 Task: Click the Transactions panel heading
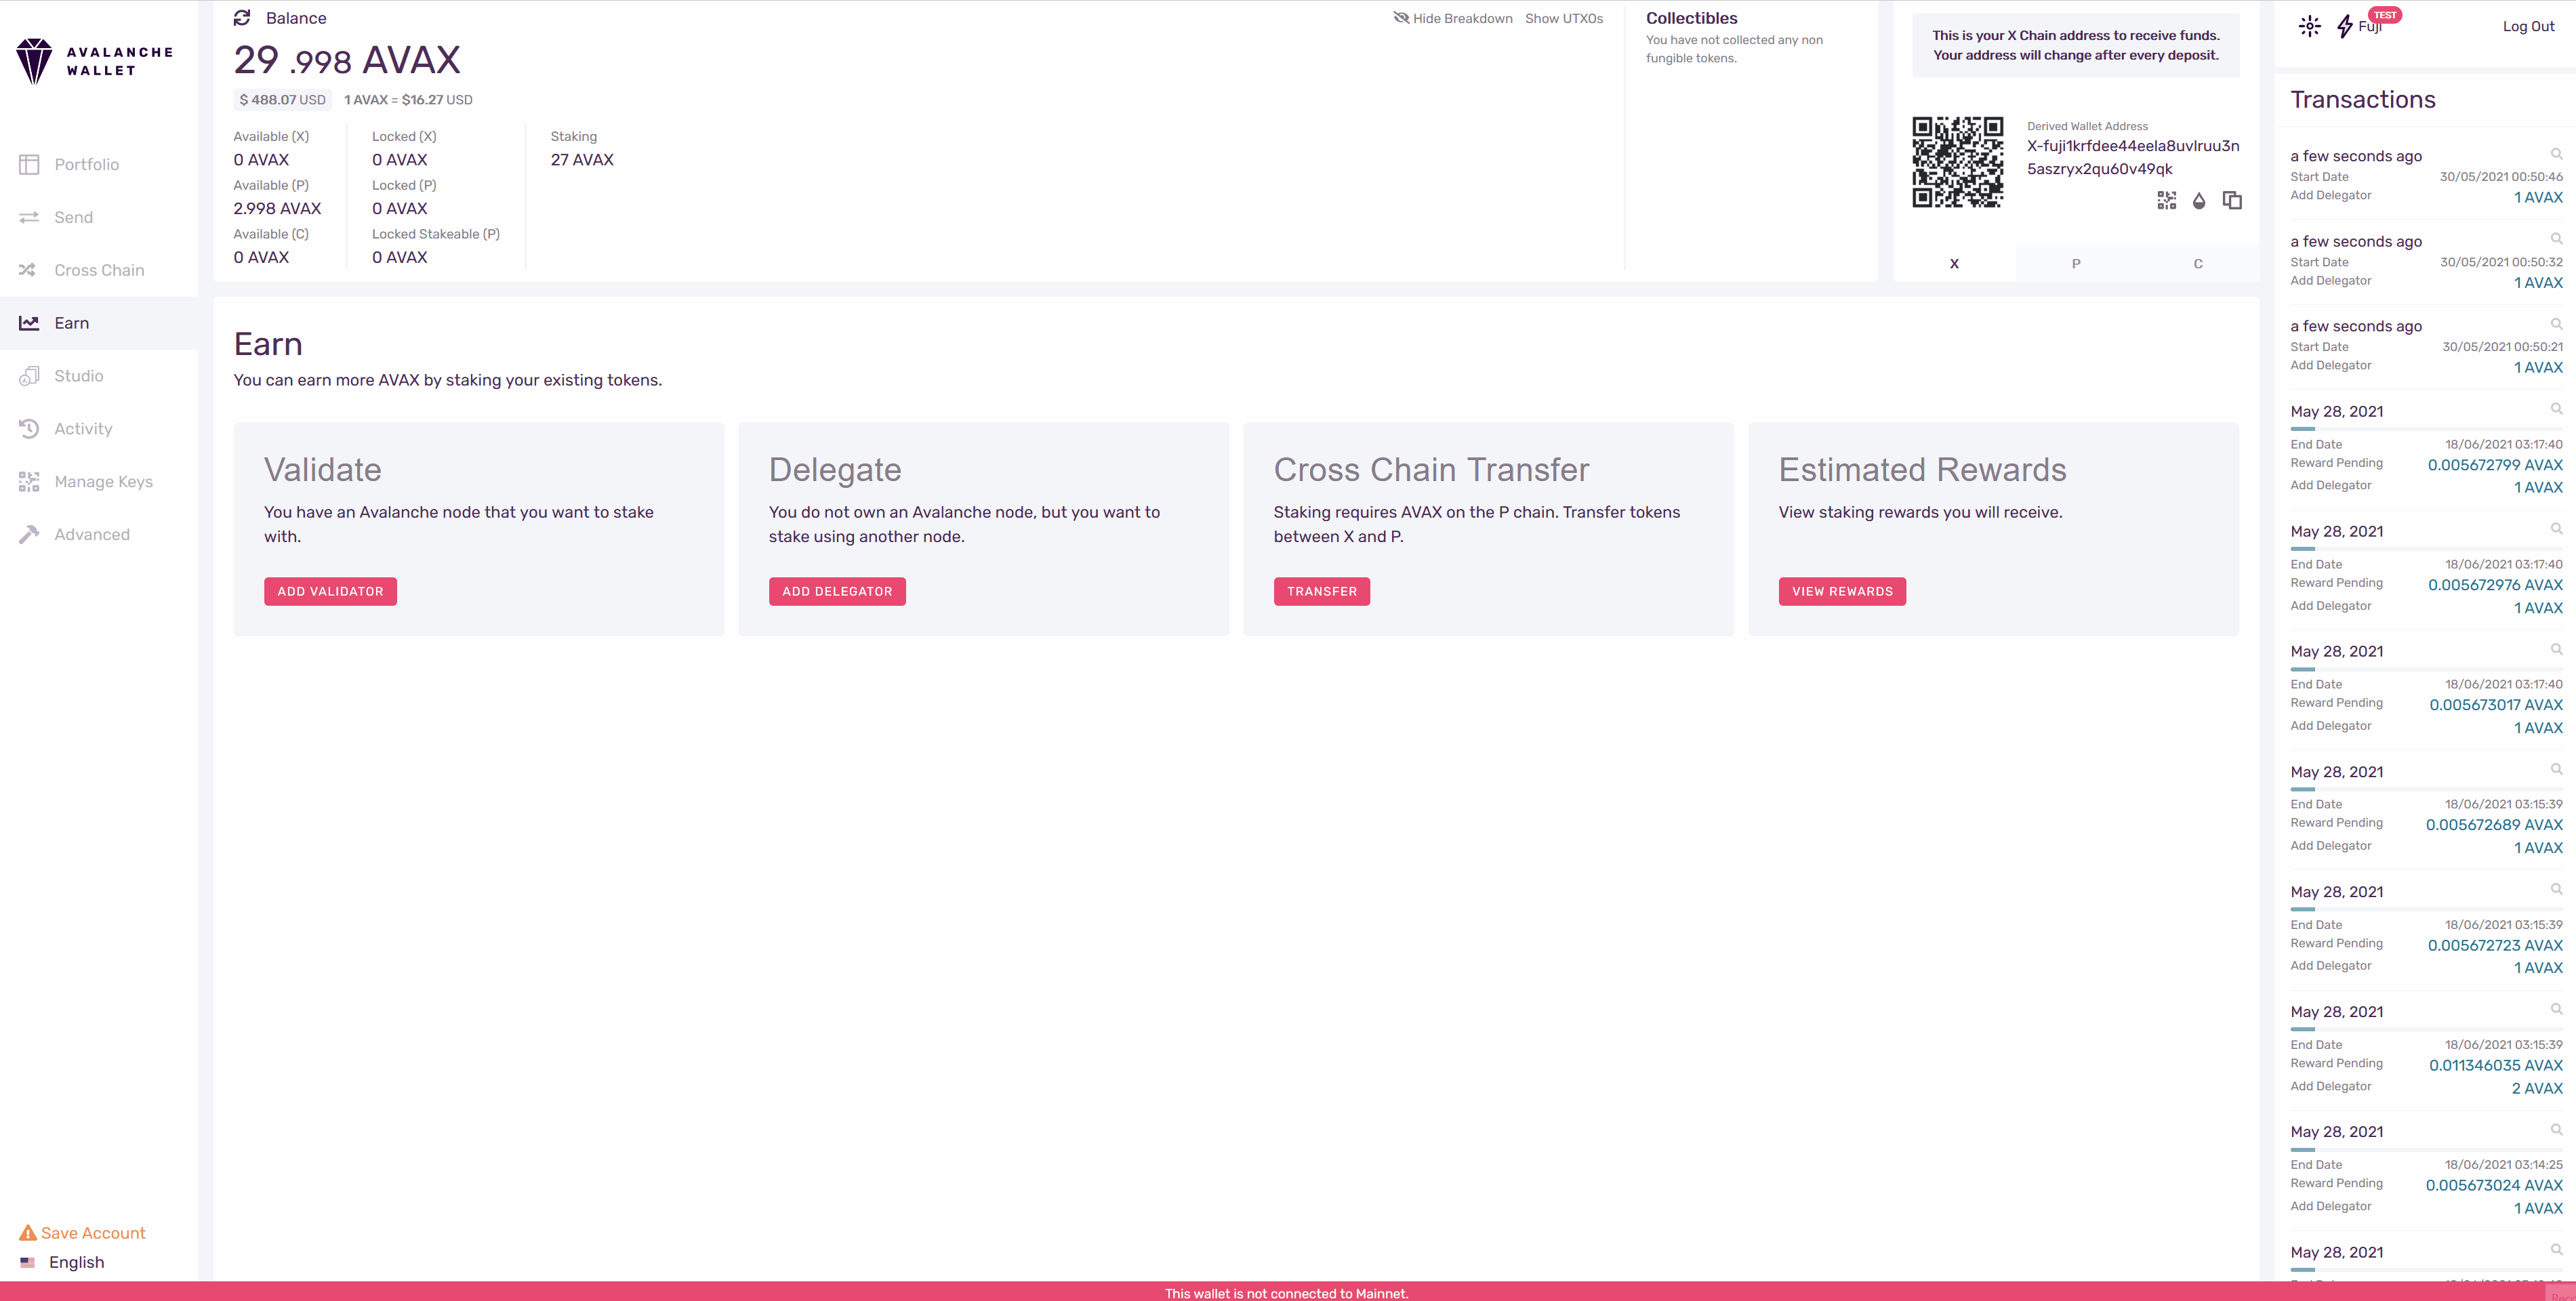click(2362, 99)
